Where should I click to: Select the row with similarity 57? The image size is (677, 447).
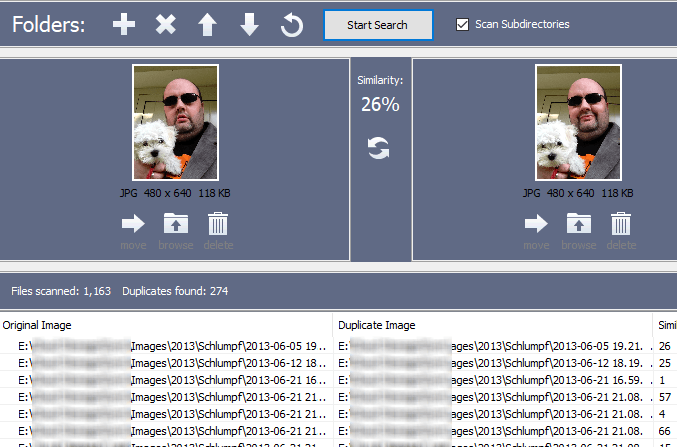(338, 397)
